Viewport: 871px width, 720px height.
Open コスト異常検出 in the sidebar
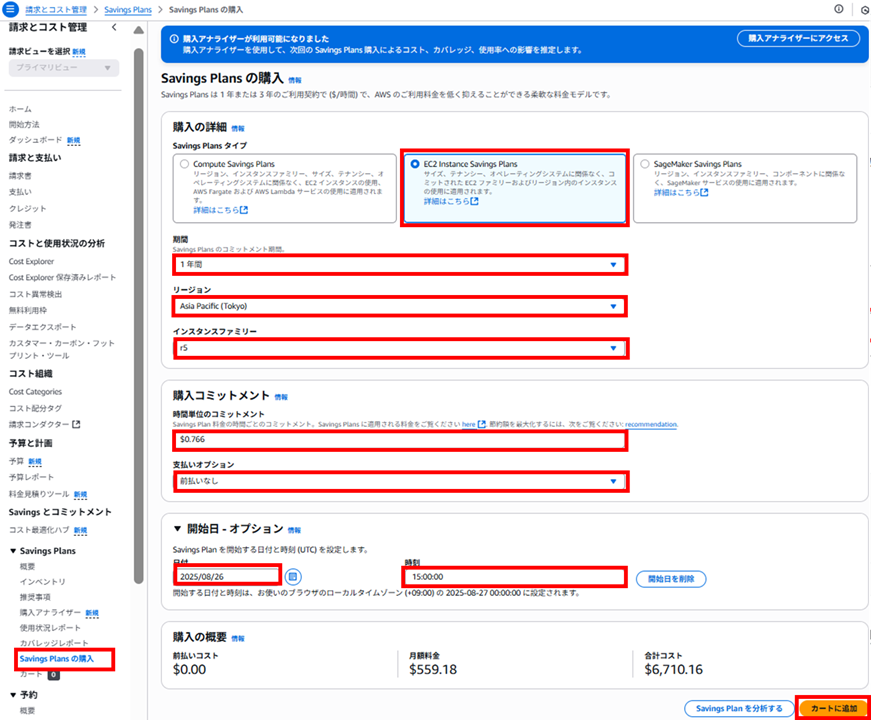coord(35,294)
